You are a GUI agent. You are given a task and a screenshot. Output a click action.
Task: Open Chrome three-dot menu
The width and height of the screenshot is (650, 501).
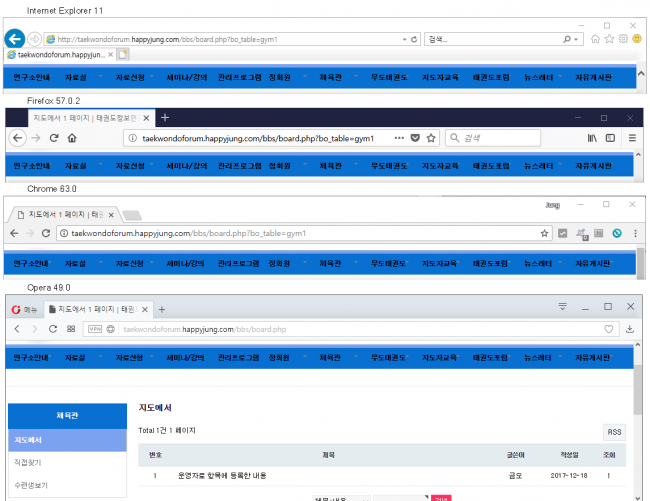(x=635, y=233)
